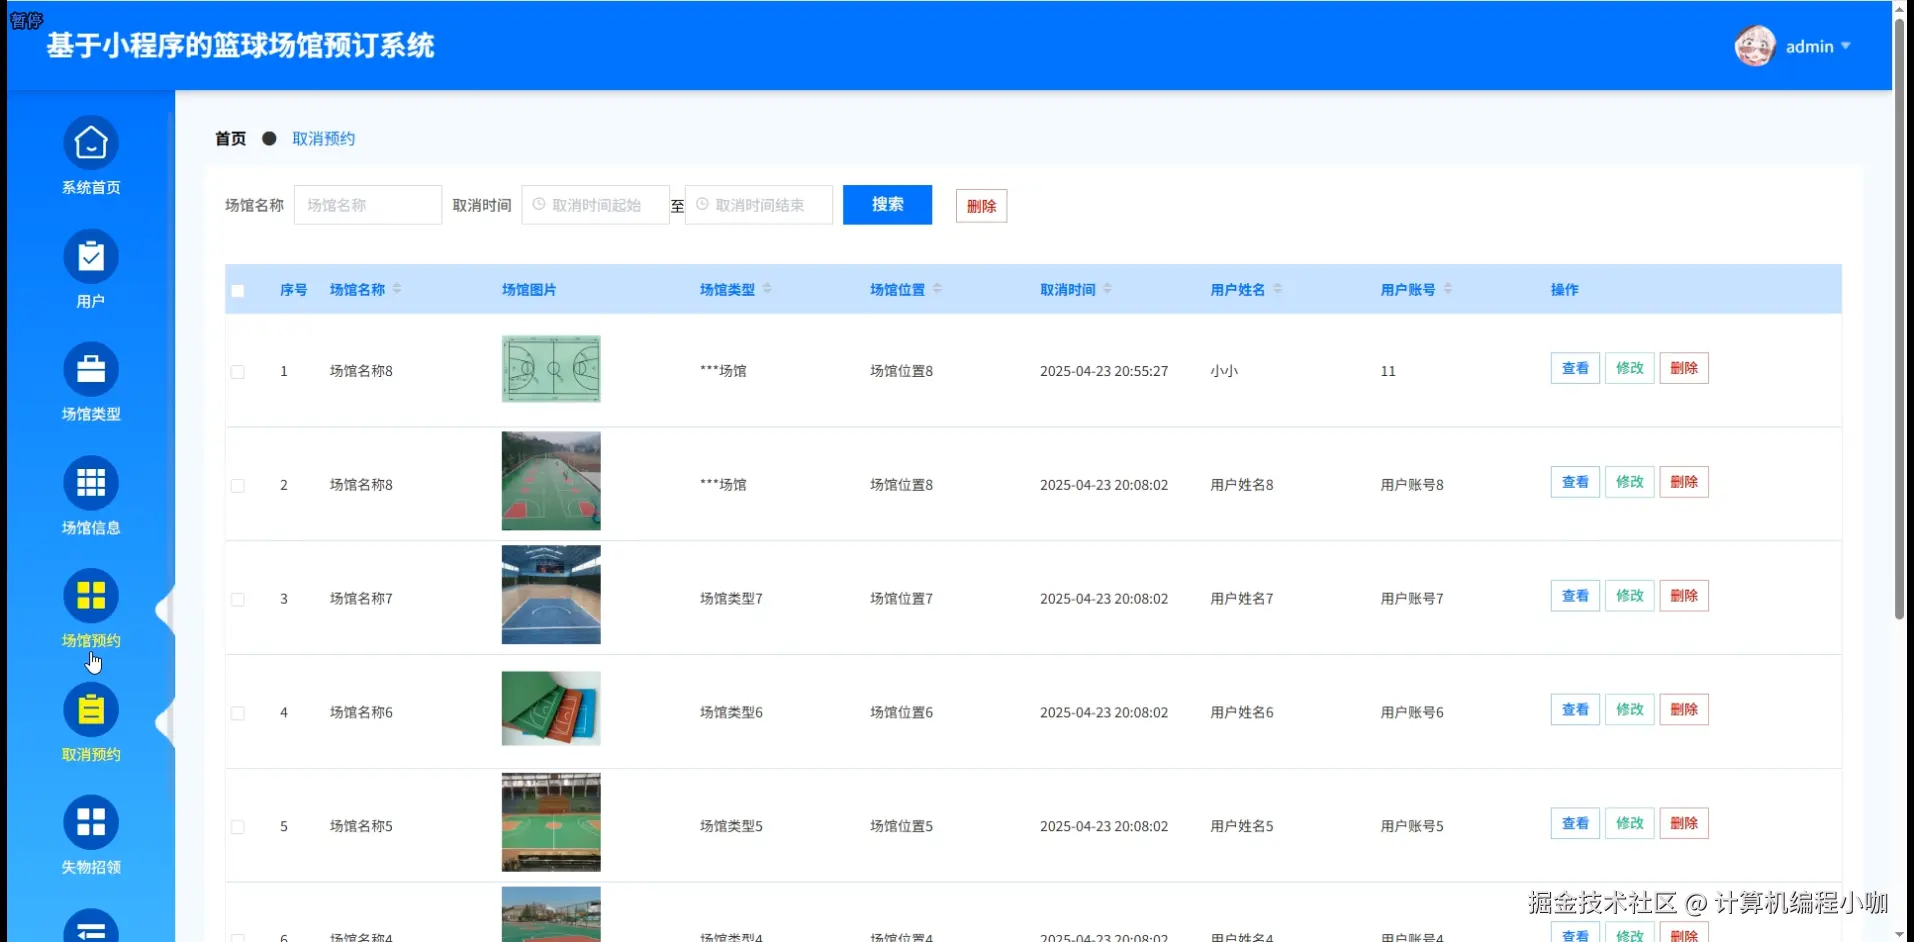Select 场馆预约 in the sidebar menu
The height and width of the screenshot is (942, 1914).
point(91,641)
